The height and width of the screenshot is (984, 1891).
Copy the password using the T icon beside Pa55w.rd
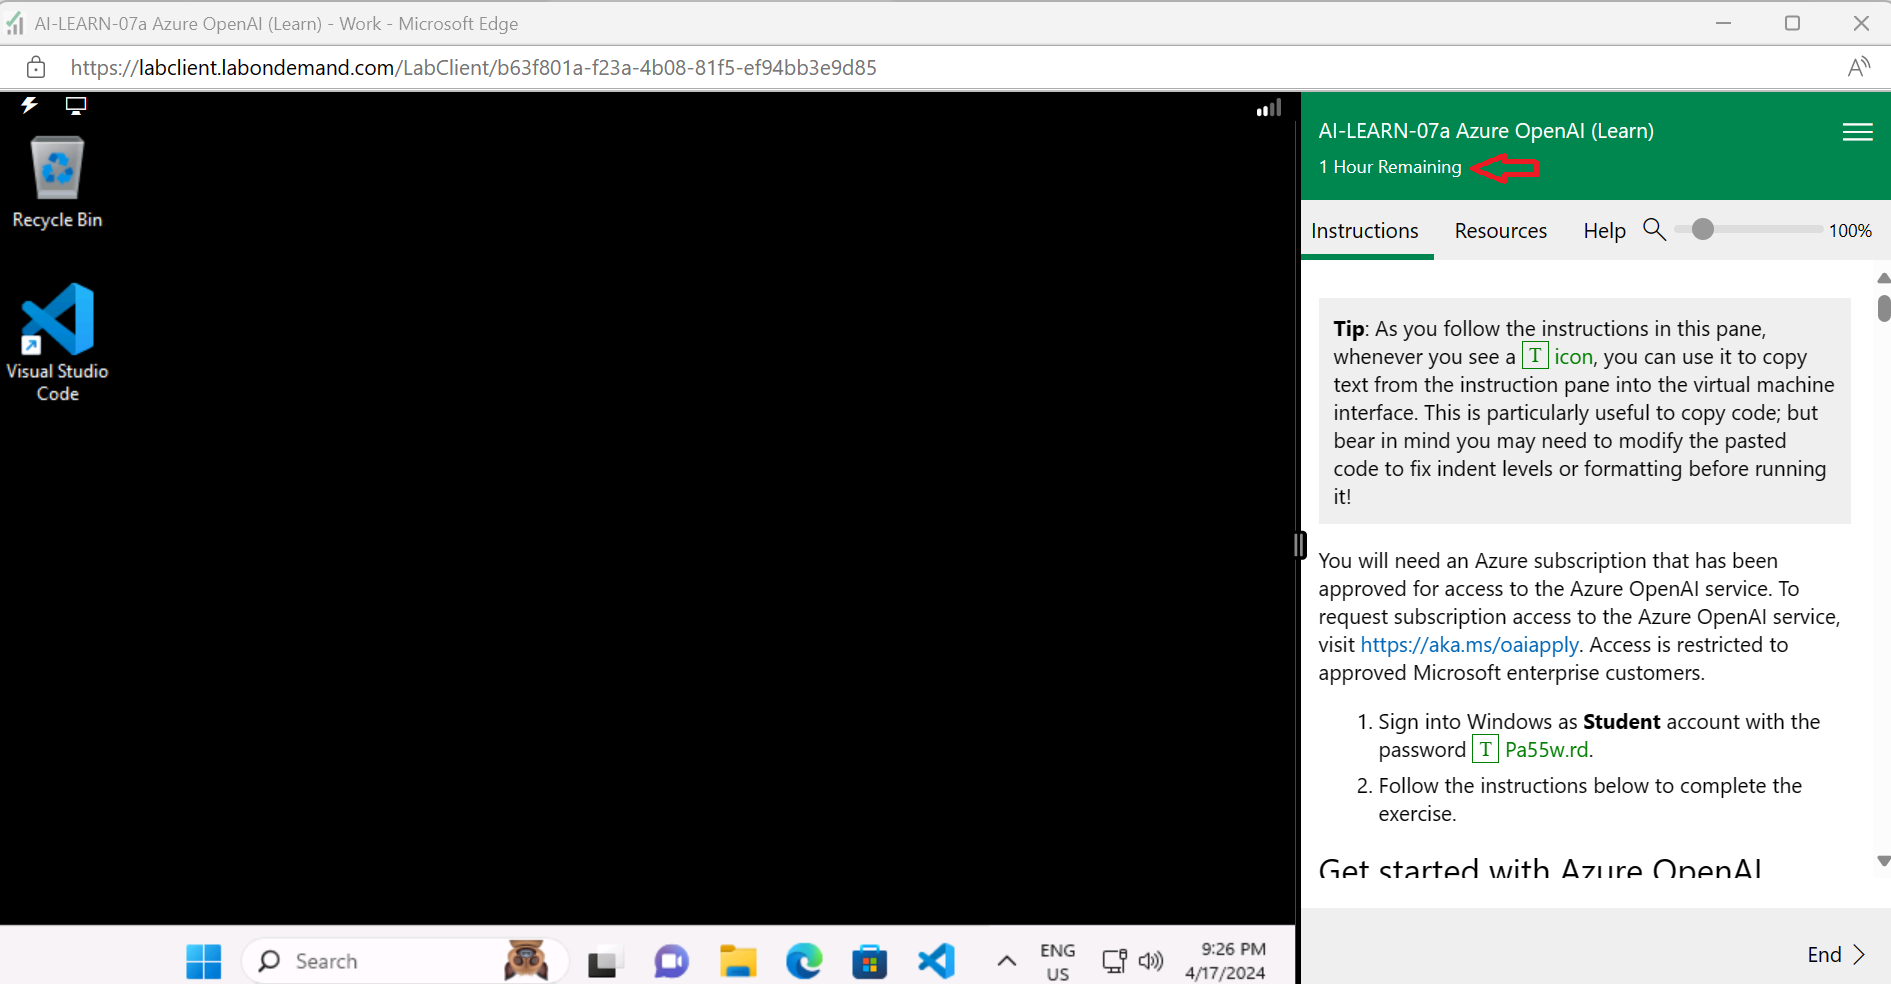pyautogui.click(x=1486, y=749)
